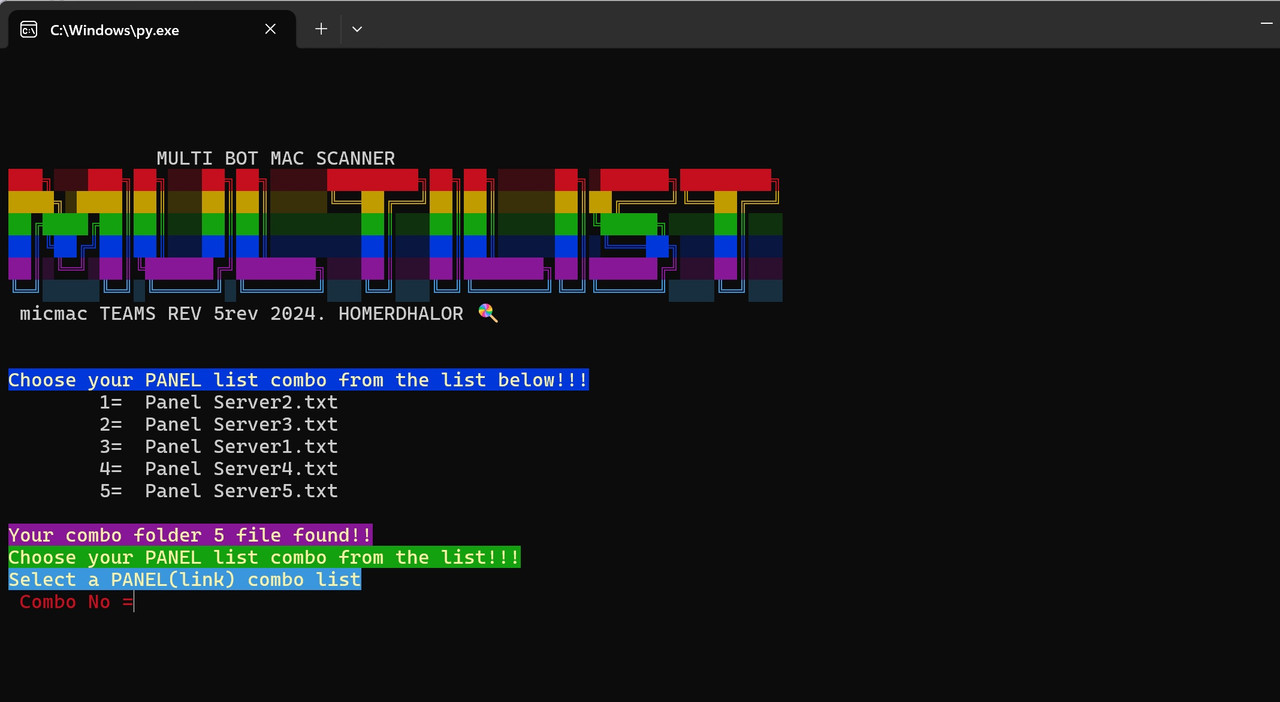This screenshot has height=702, width=1280.
Task: Click the lollipop emoji after HOMERDHALOR
Action: pos(488,313)
